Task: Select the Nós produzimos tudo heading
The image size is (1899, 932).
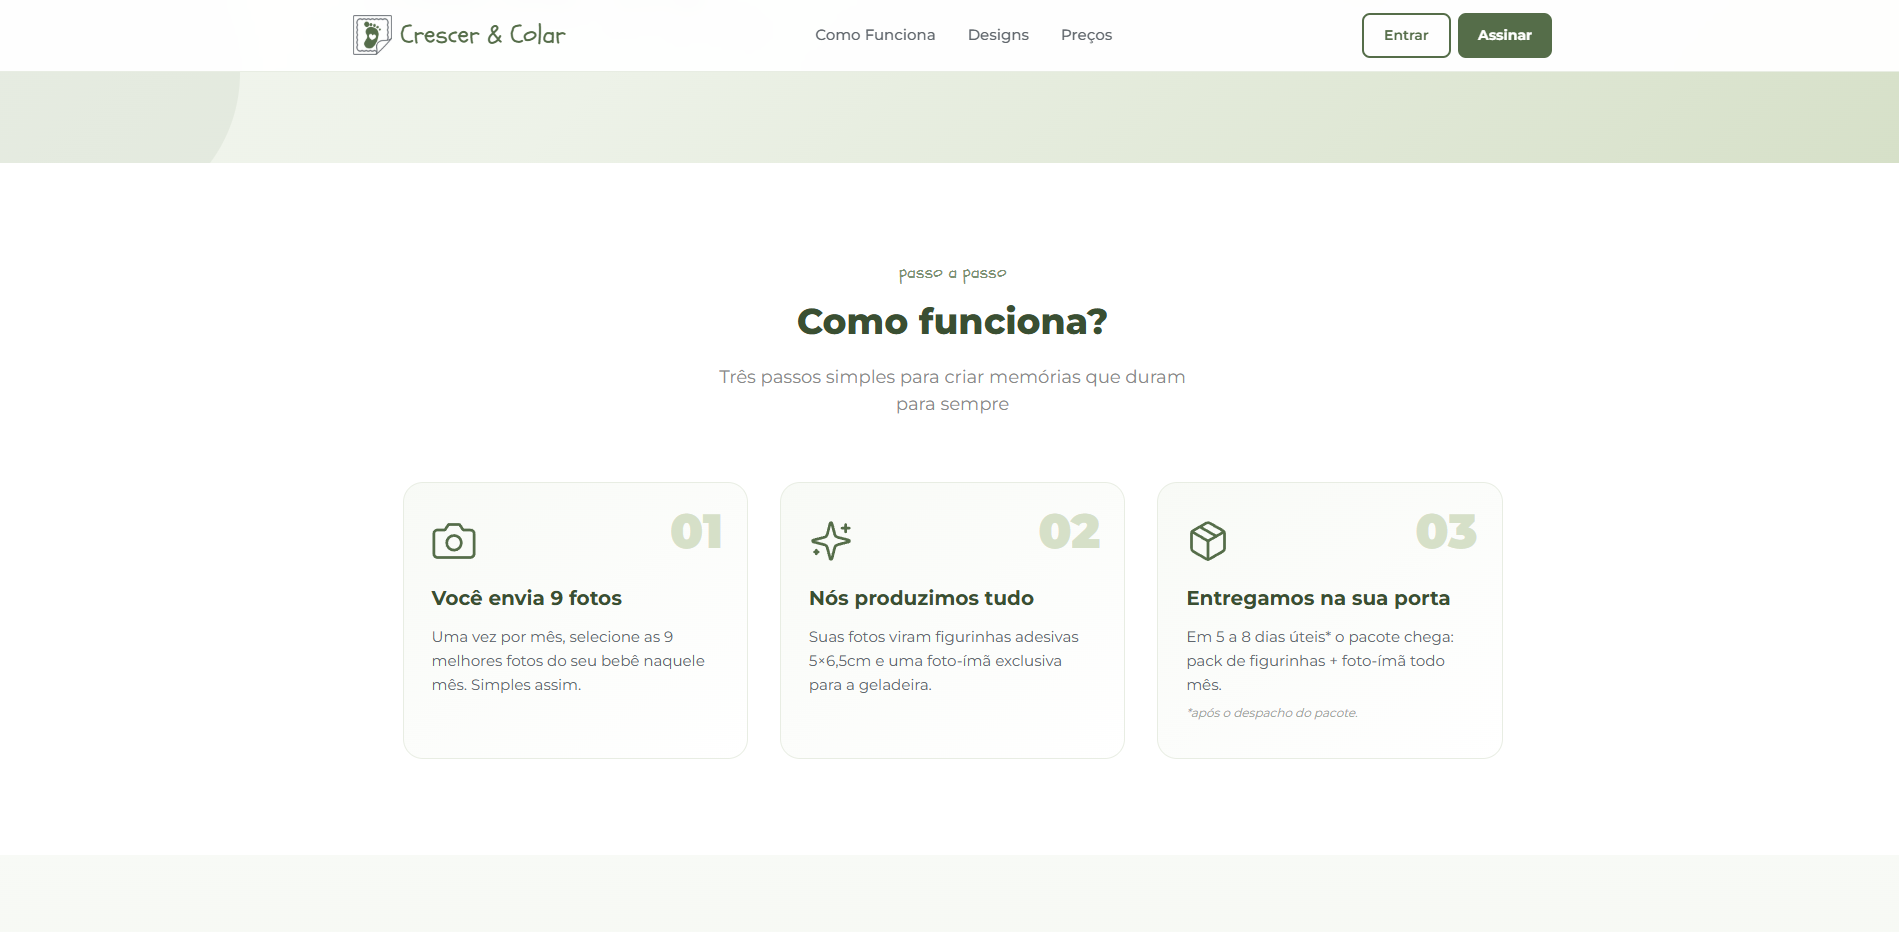Action: pyautogui.click(x=921, y=598)
